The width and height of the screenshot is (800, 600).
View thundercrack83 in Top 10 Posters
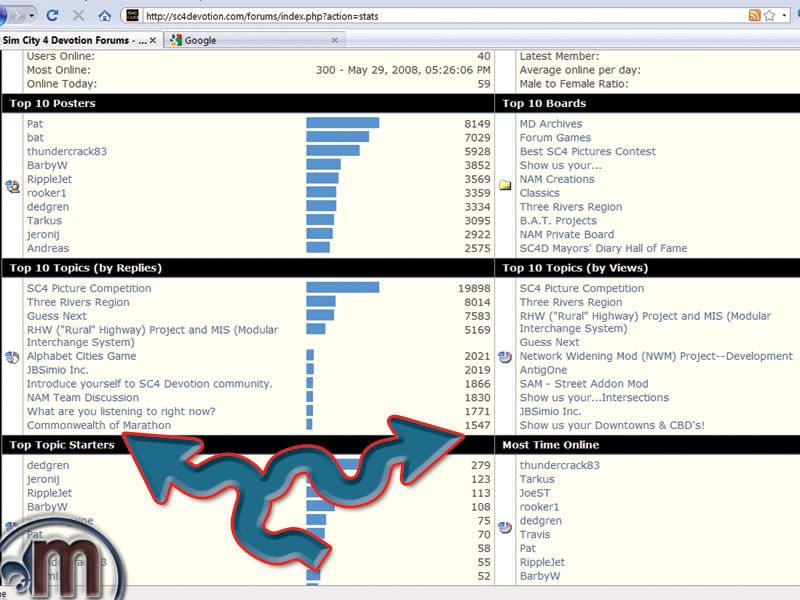(67, 152)
